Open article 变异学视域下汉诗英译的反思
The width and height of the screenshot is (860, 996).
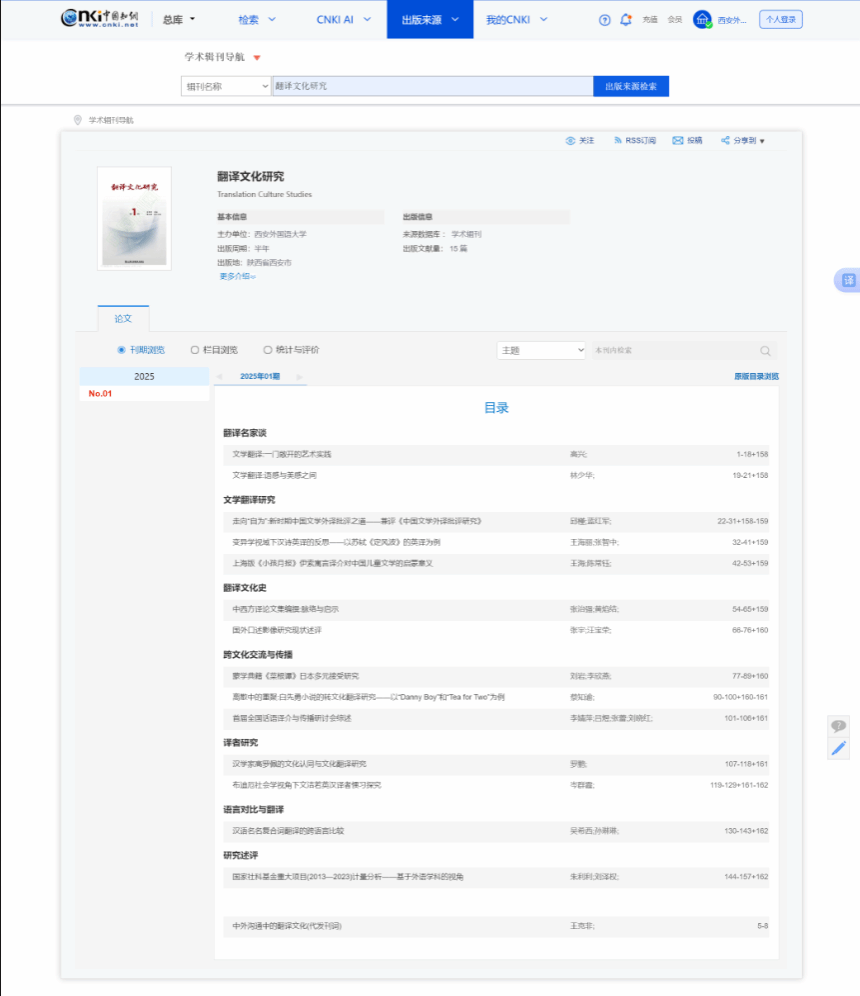(336, 542)
